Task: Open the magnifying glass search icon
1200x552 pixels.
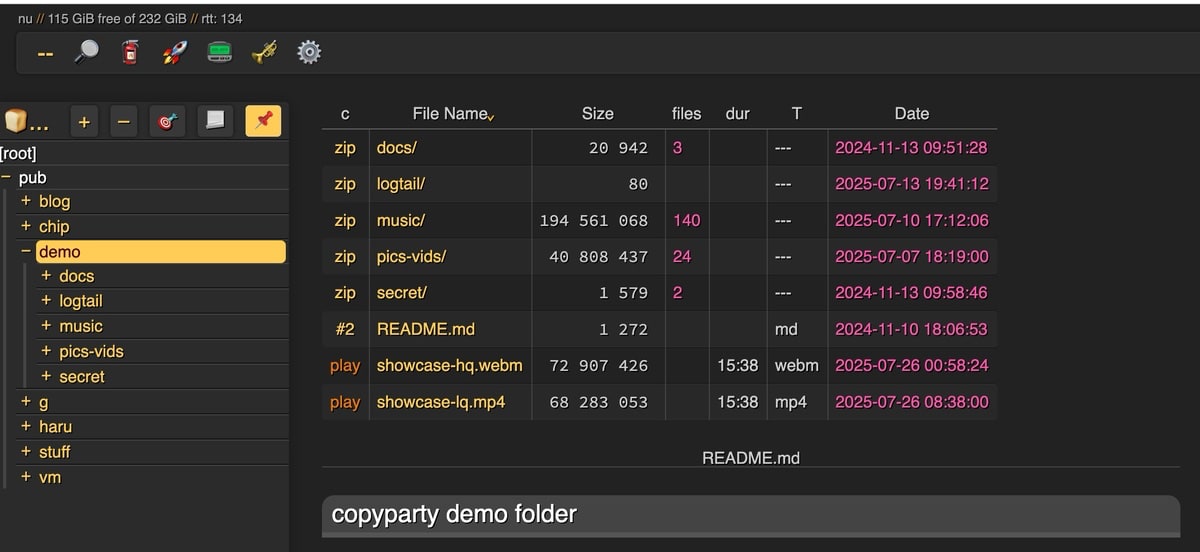Action: tap(87, 52)
